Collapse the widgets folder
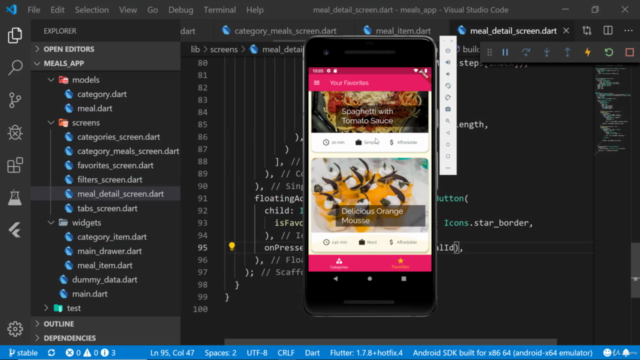Viewport: 640px width, 360px height. click(86, 222)
